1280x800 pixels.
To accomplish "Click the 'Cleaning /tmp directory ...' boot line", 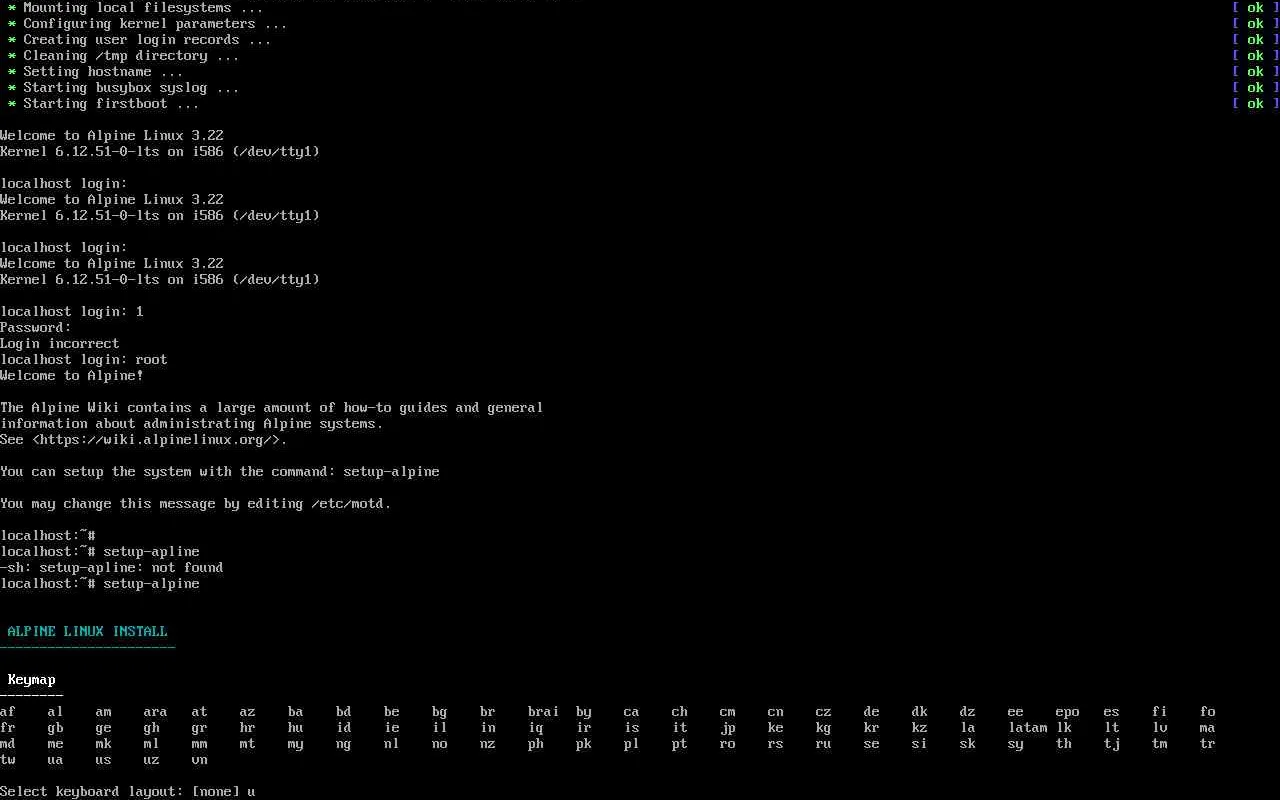I will [124, 55].
